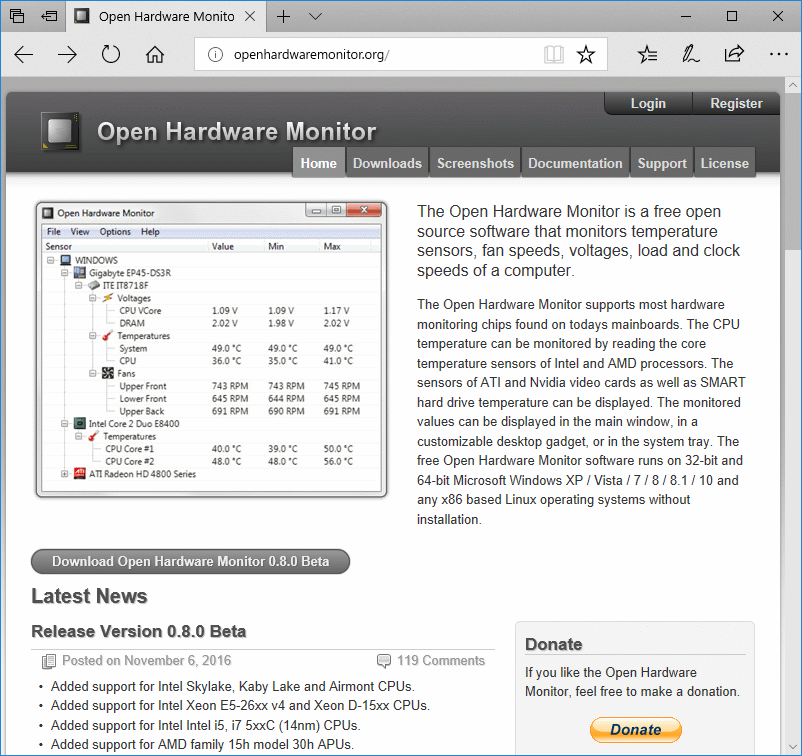Screen dimensions: 802x756
Task: Open the Screenshots navigation tab
Action: (475, 163)
